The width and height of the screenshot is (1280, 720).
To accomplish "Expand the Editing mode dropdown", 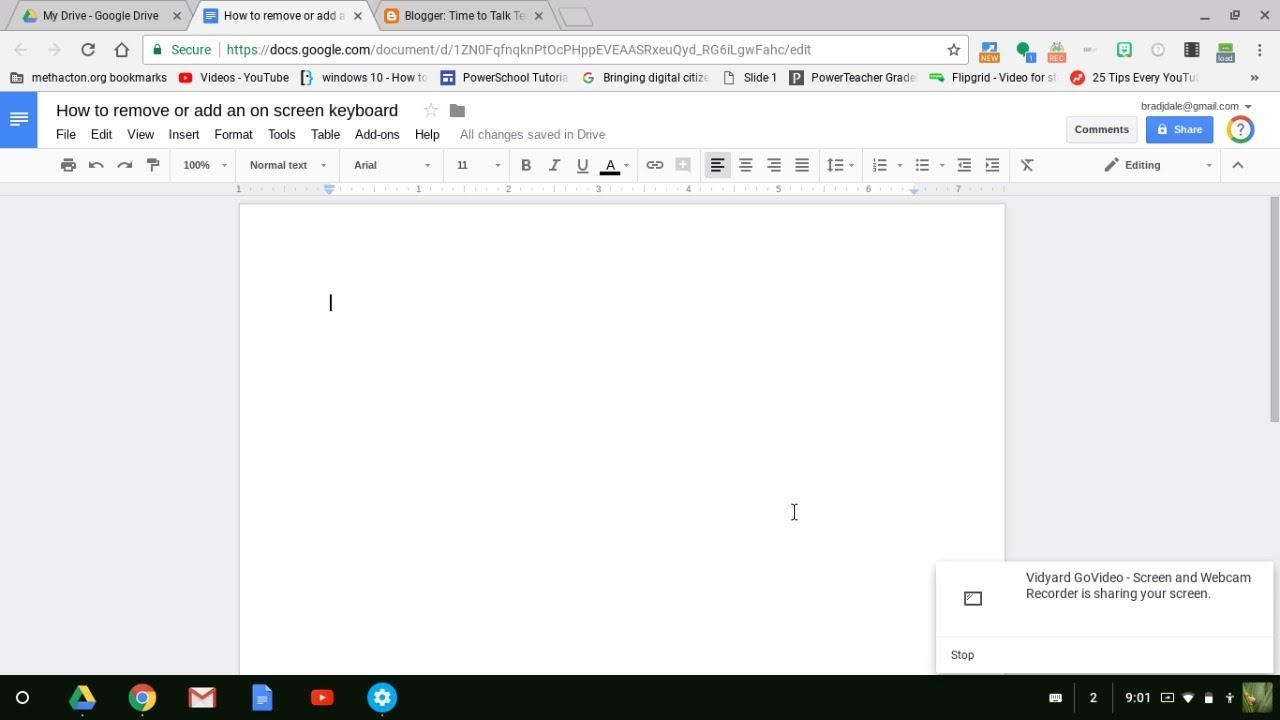I will pyautogui.click(x=1158, y=165).
